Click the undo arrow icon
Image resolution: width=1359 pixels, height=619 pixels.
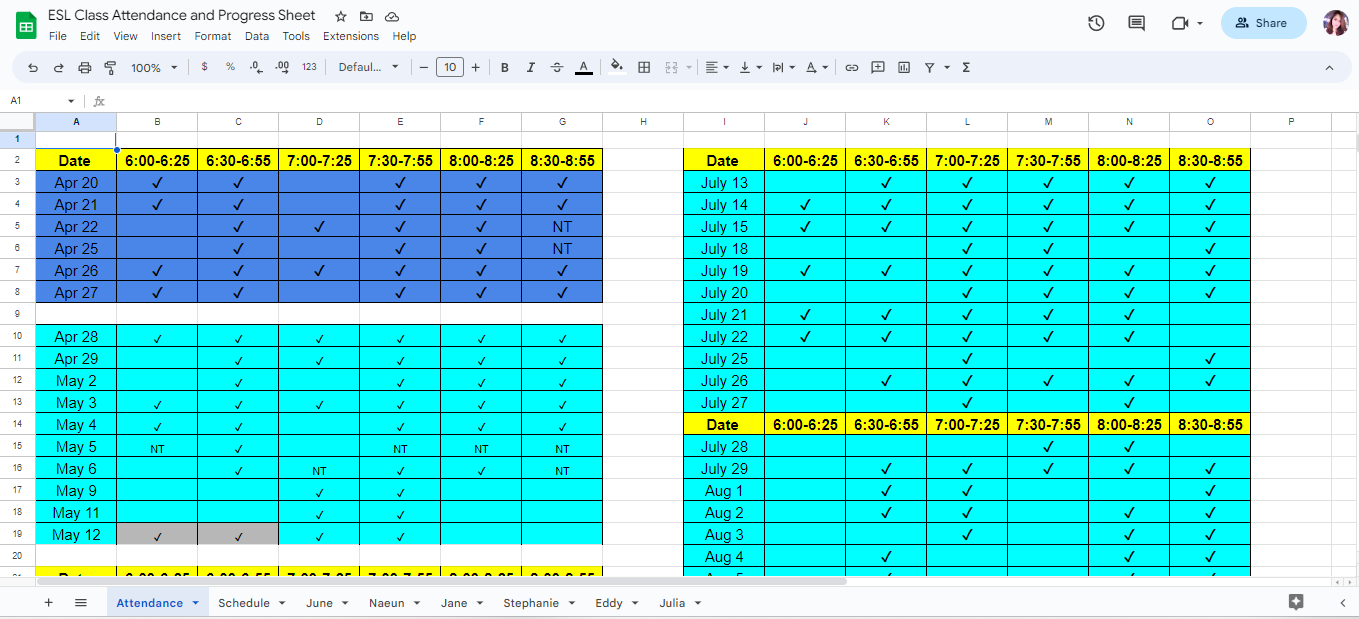[x=33, y=68]
